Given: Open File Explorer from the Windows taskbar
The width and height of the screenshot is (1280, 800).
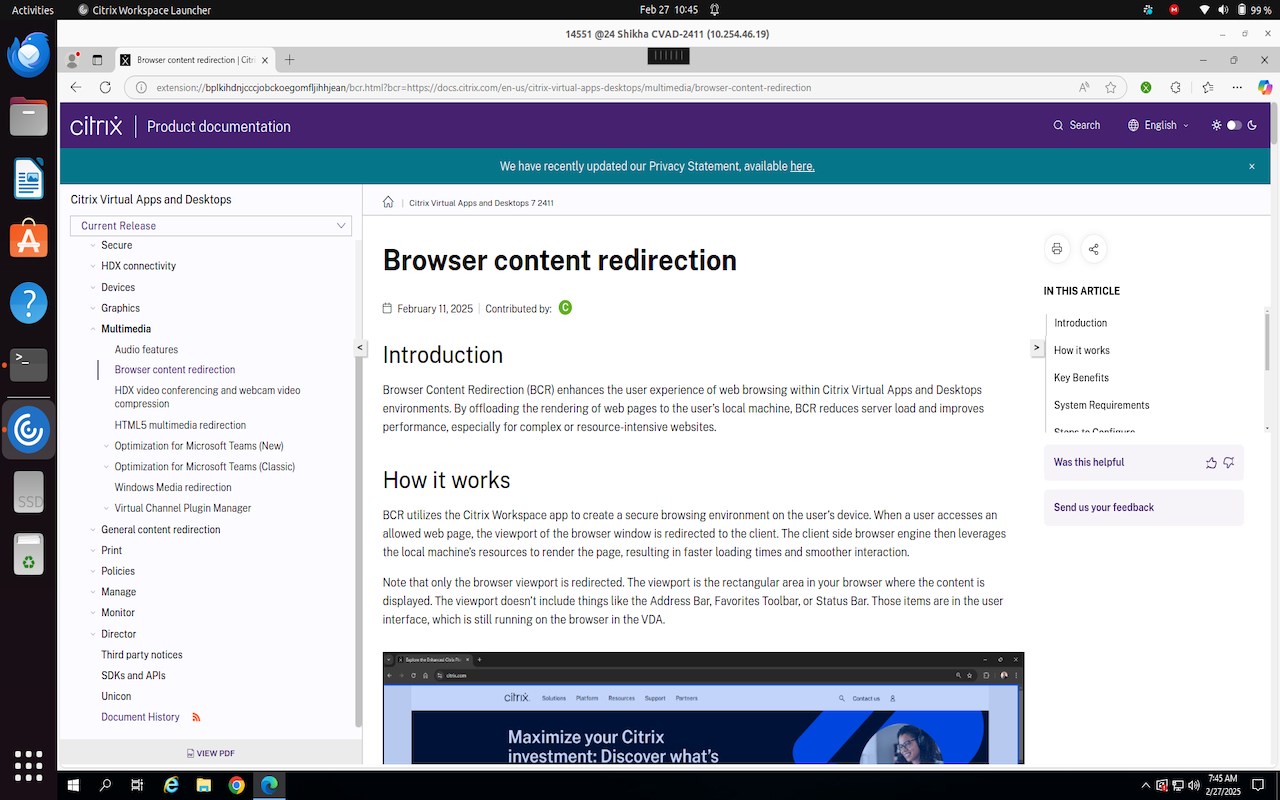Looking at the screenshot, I should coord(203,785).
